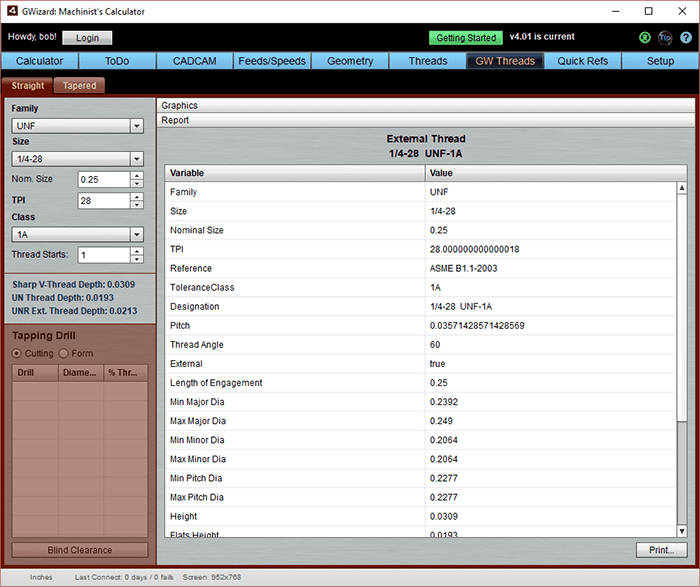Increase Nom. Size with up arrow
This screenshot has height=587, width=700.
(137, 176)
